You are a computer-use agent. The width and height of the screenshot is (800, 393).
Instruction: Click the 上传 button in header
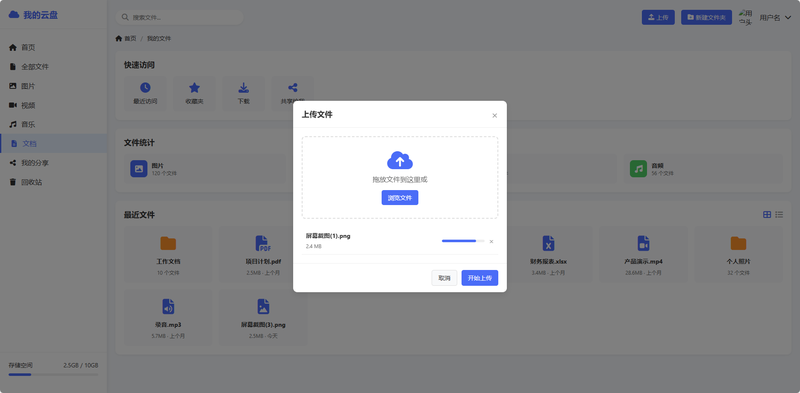(658, 17)
